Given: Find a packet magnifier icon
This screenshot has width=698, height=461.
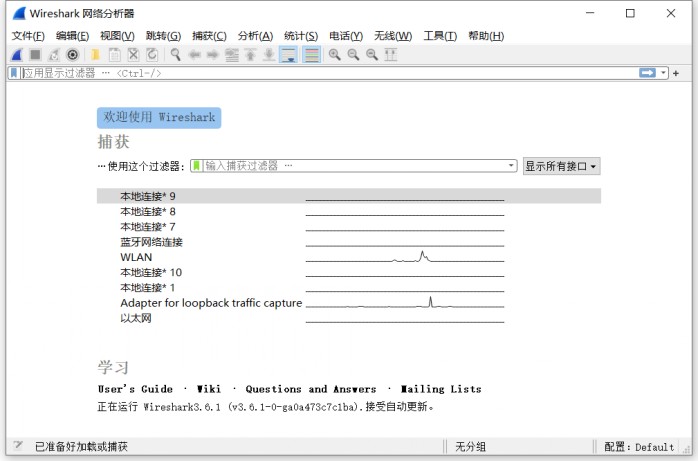Looking at the screenshot, I should [175, 55].
